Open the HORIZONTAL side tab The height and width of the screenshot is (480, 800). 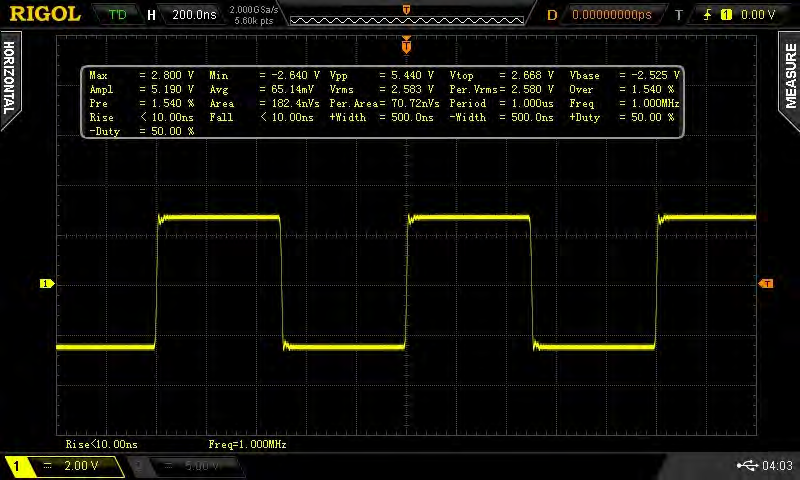[10, 79]
